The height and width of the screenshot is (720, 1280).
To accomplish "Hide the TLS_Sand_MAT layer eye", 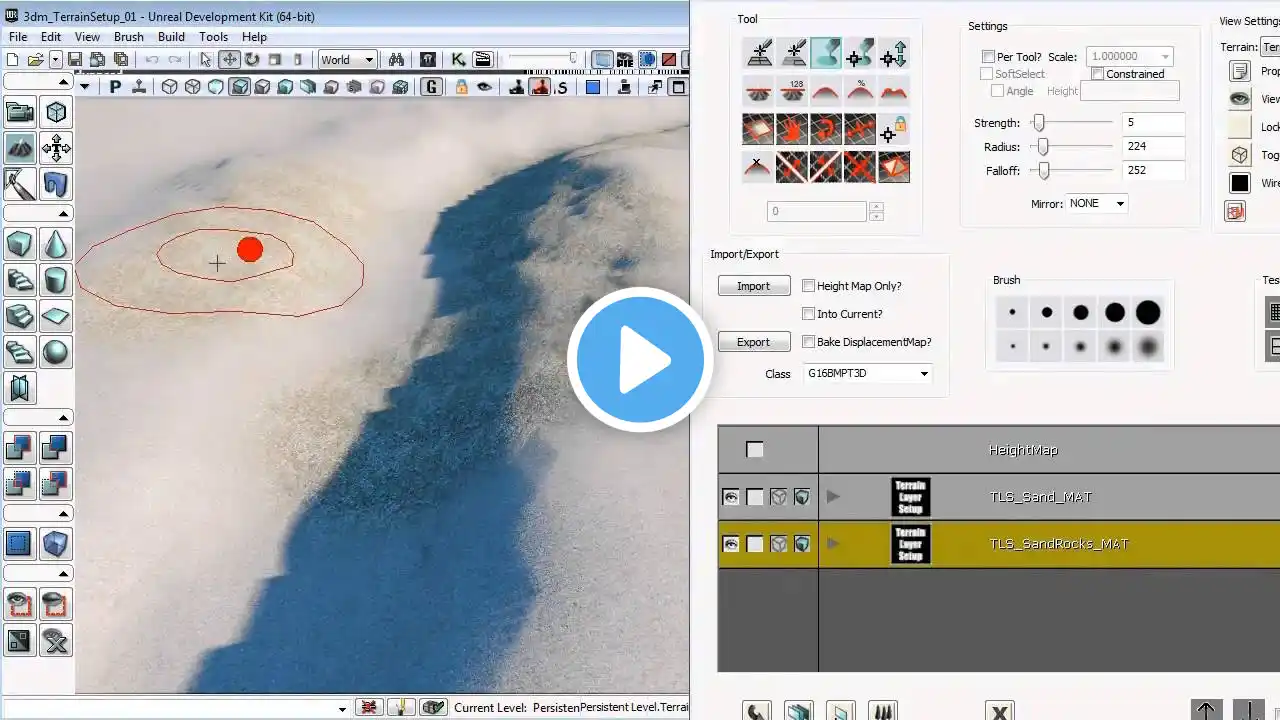I will pyautogui.click(x=731, y=497).
